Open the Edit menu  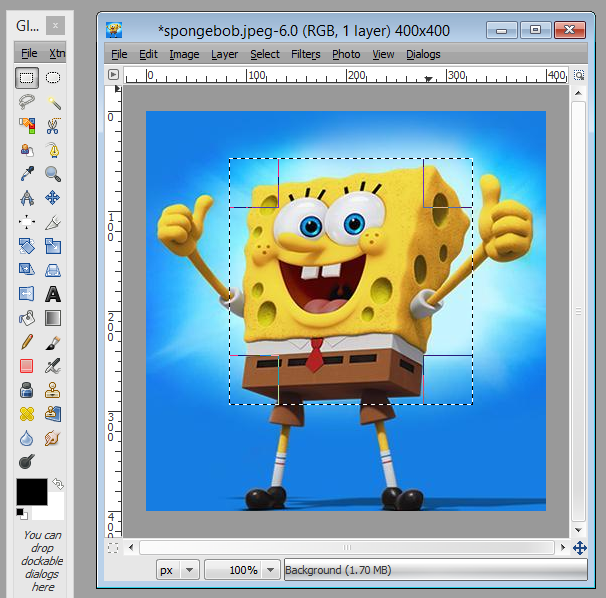pos(148,54)
